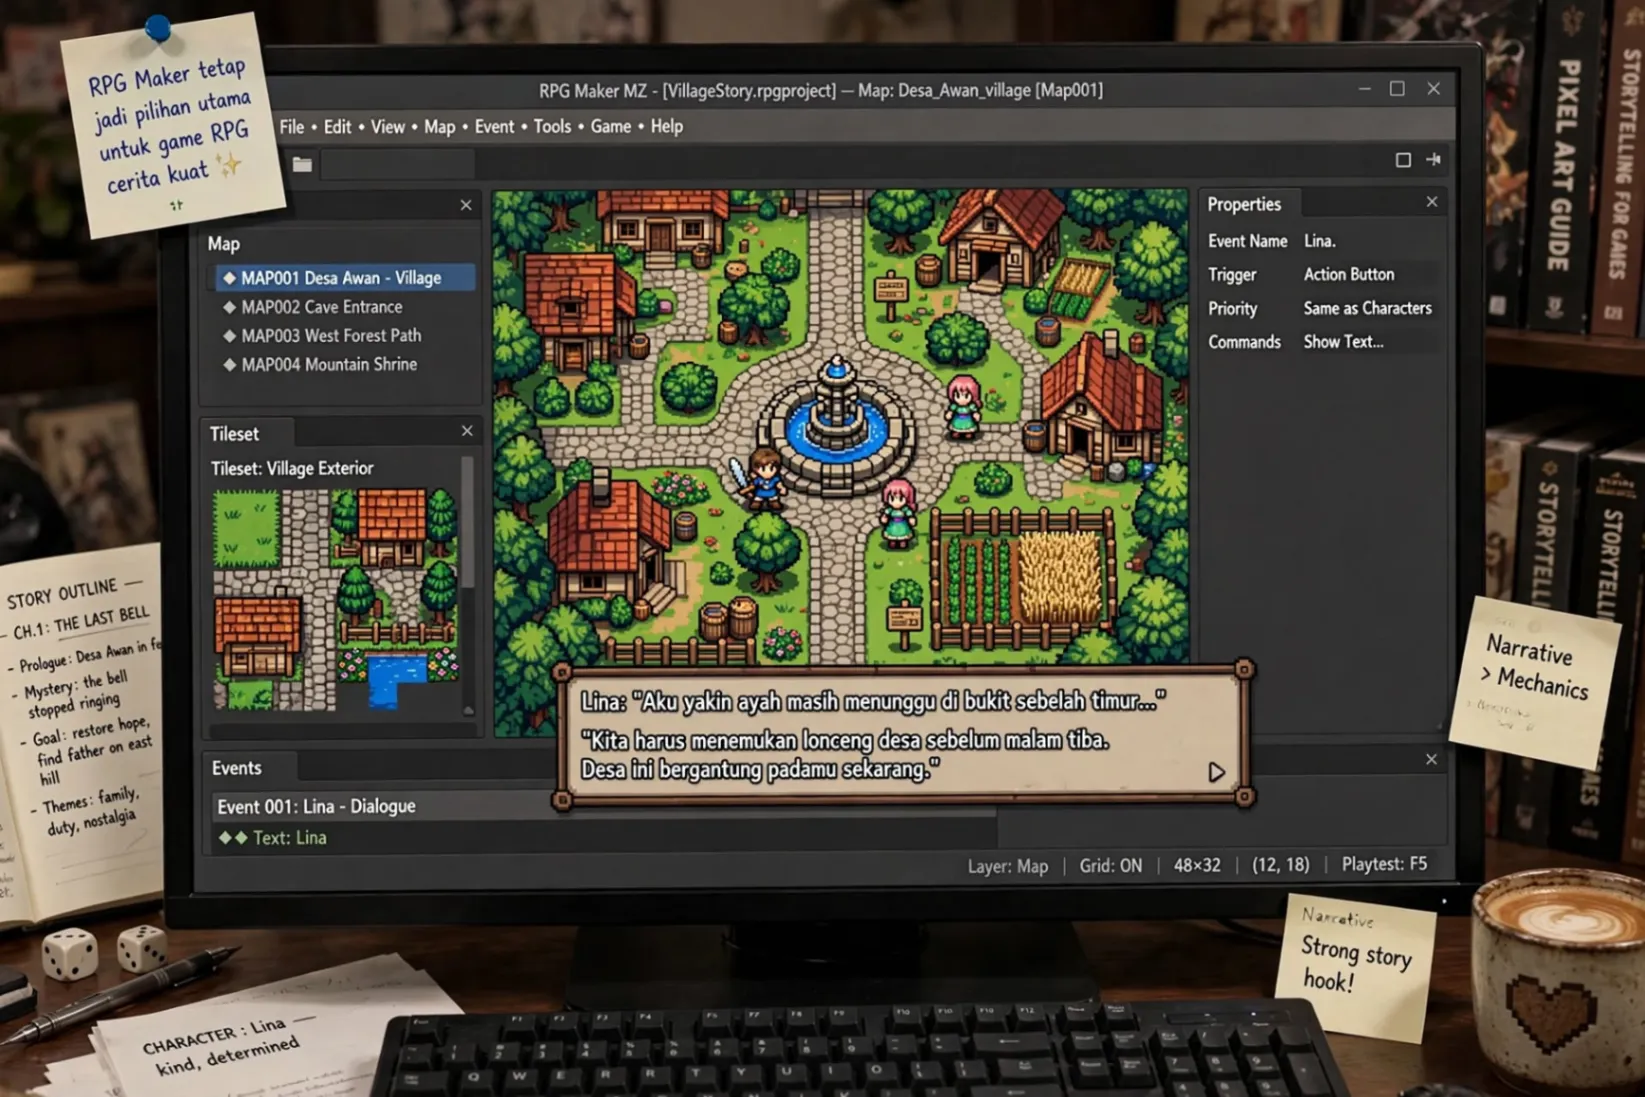Image resolution: width=1645 pixels, height=1097 pixels.
Task: Close the Tileset panel
Action: click(467, 431)
